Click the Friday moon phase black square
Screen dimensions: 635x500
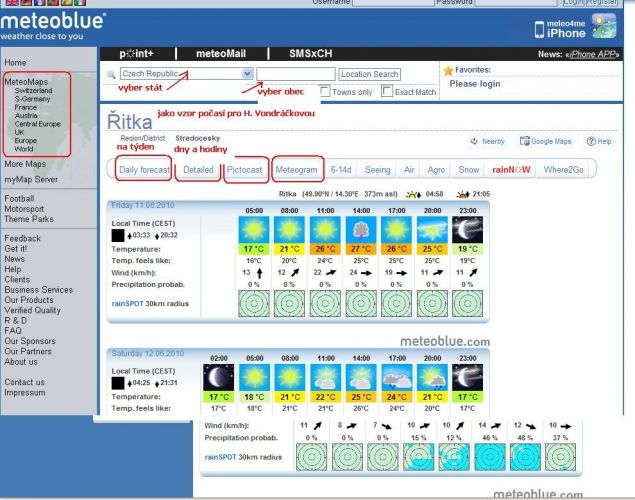[118, 235]
